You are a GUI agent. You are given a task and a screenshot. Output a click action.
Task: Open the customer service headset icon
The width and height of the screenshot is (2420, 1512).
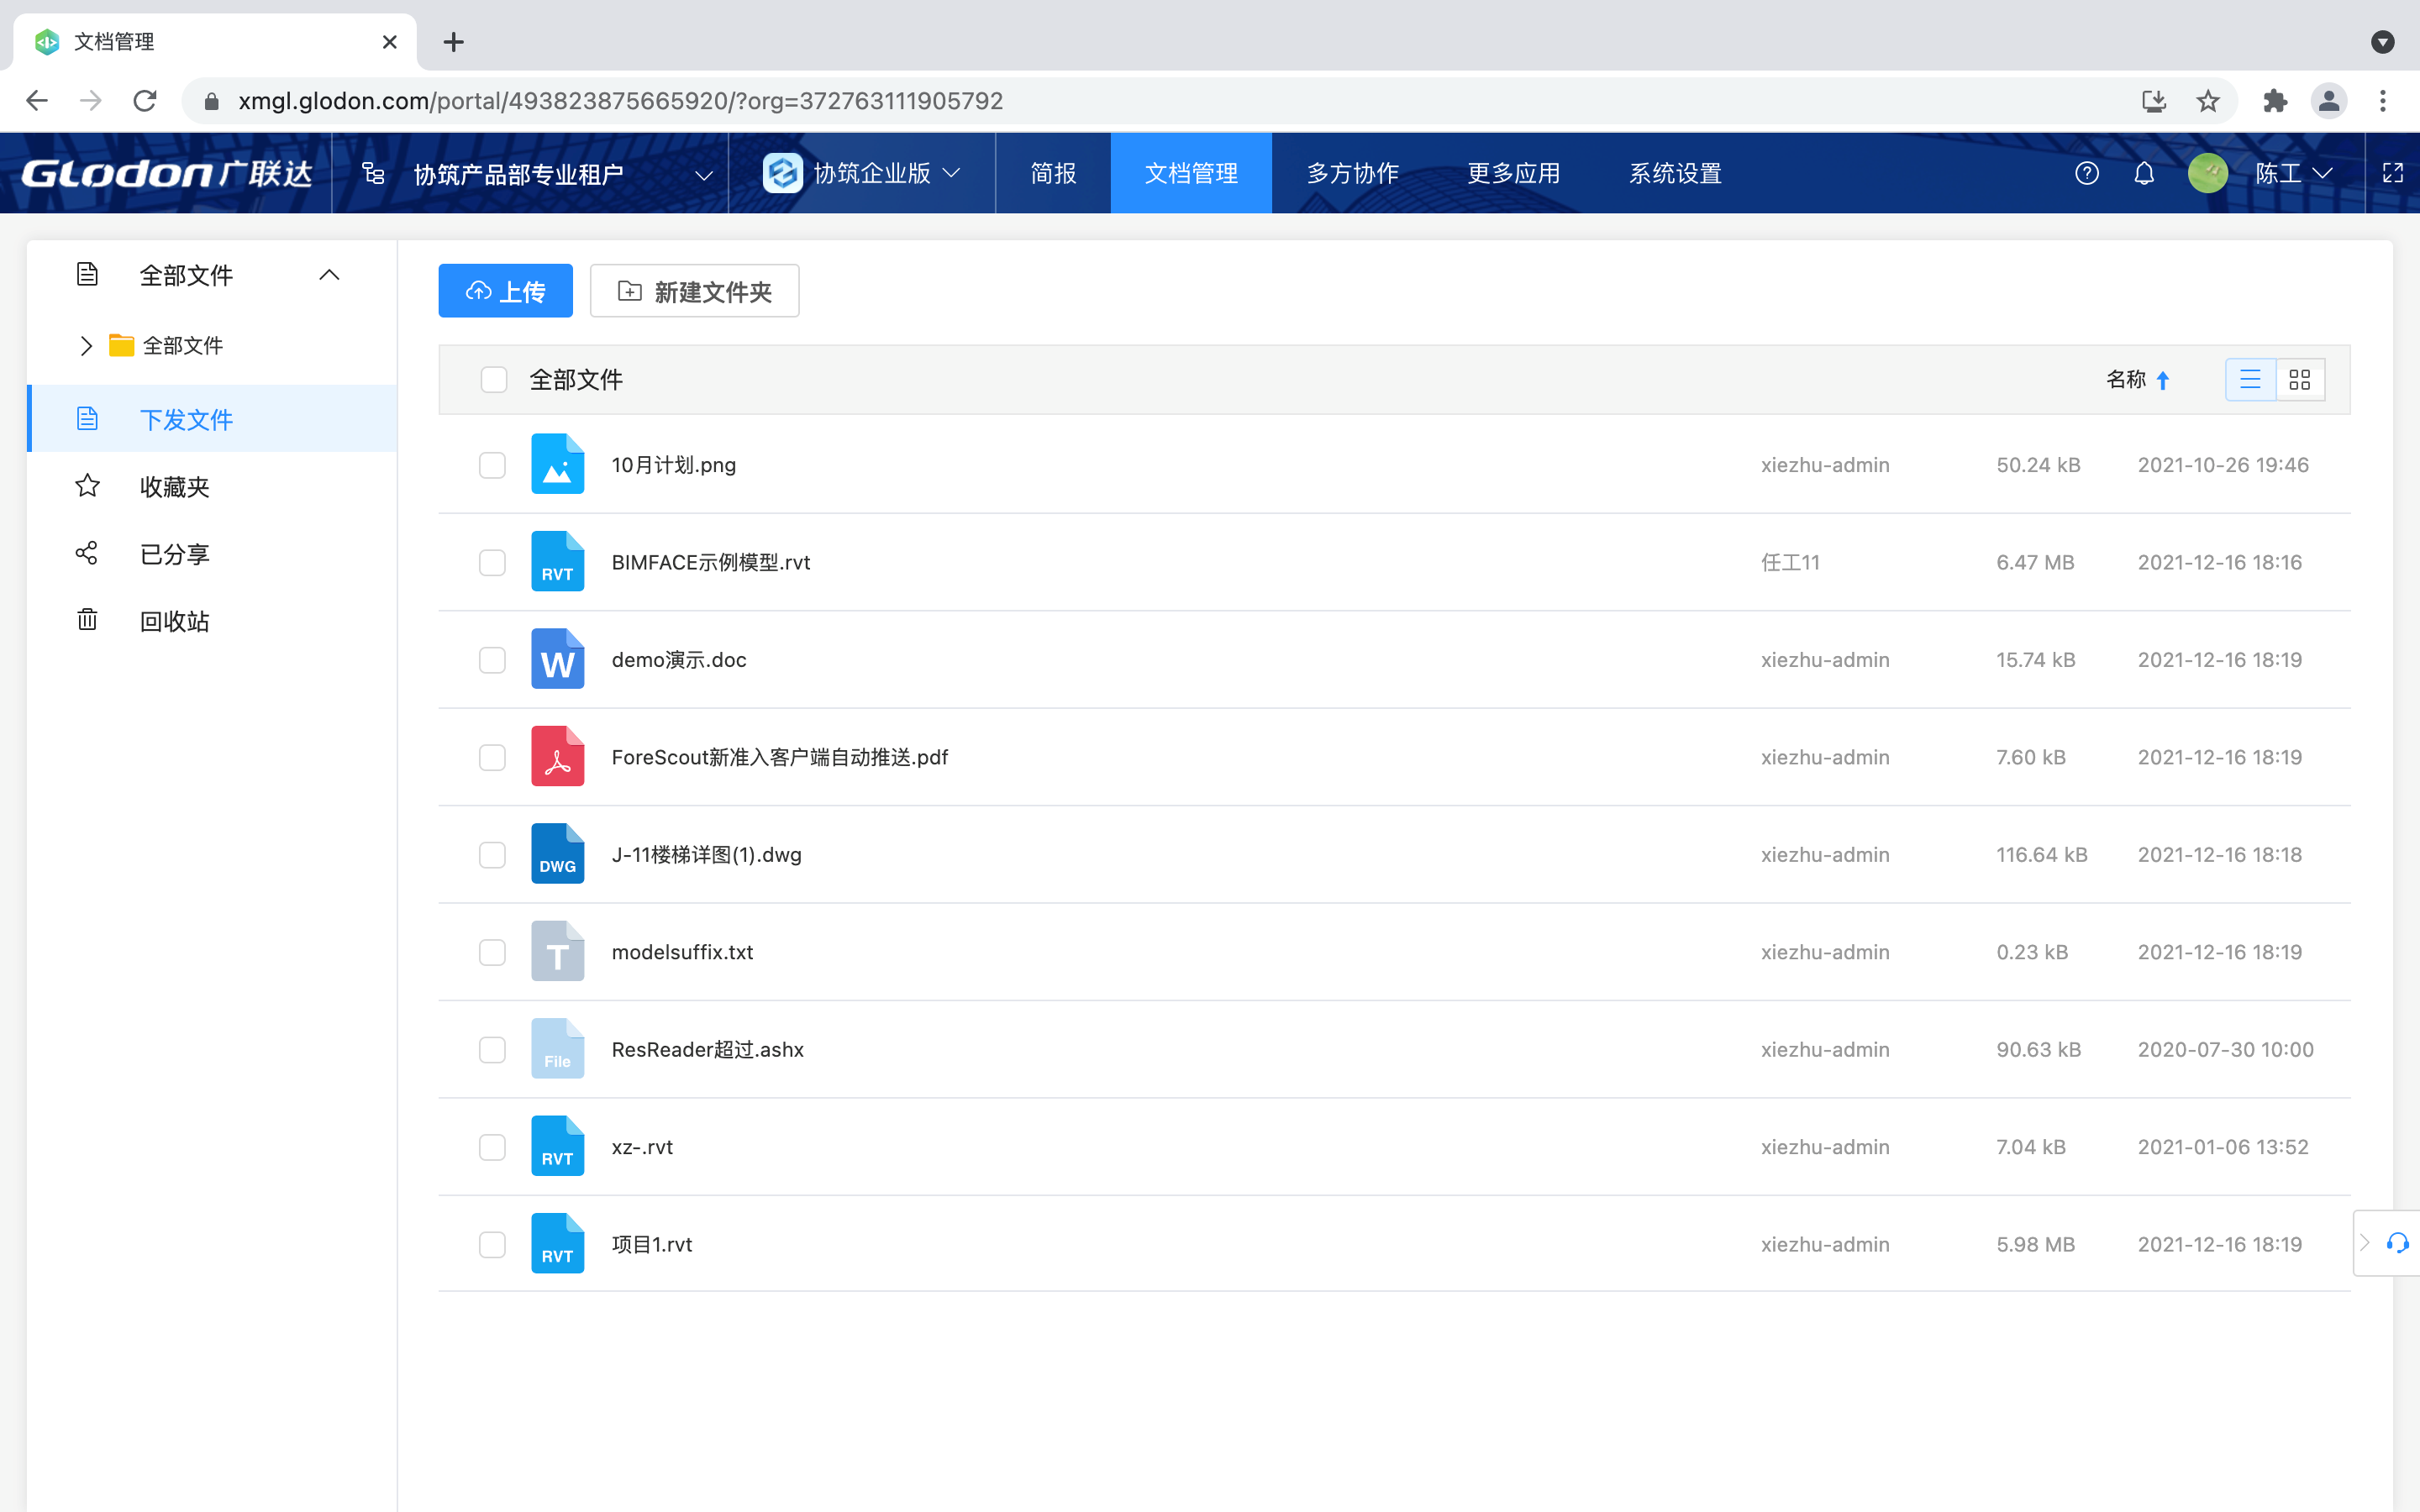click(x=2397, y=1243)
